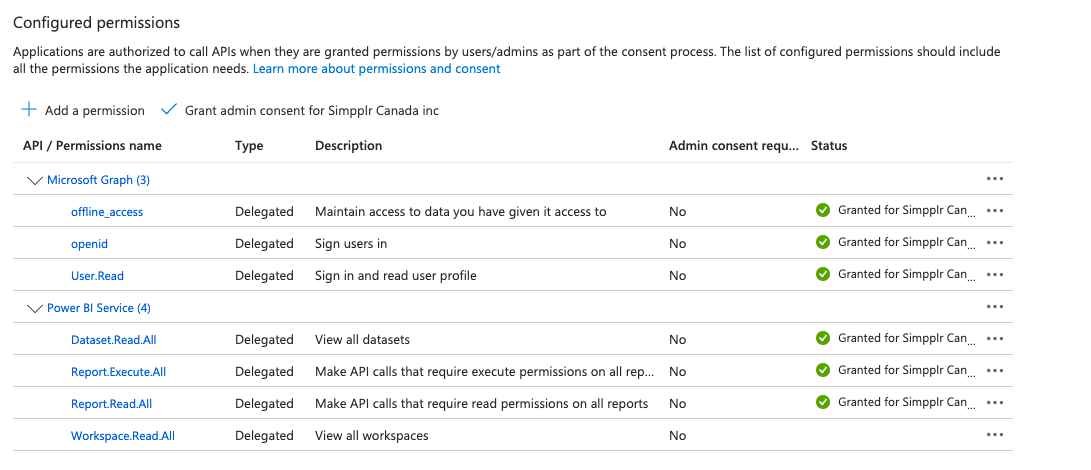Click the plus icon for Add a permission
1091x470 pixels.
tap(30, 110)
